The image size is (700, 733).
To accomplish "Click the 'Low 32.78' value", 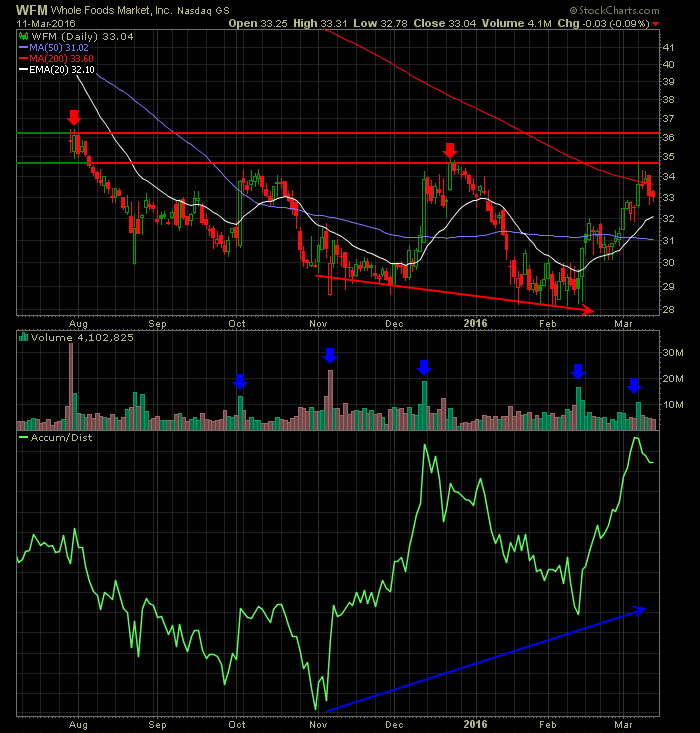I will (380, 23).
